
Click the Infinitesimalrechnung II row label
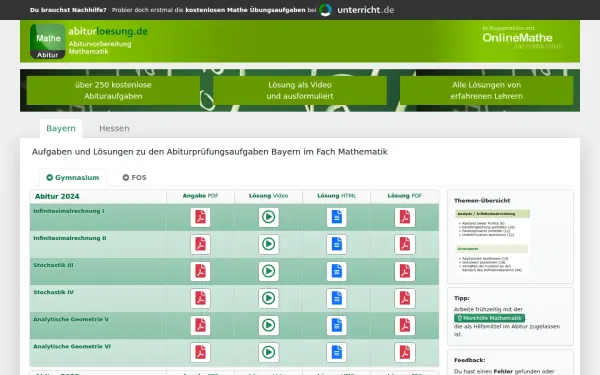70,238
